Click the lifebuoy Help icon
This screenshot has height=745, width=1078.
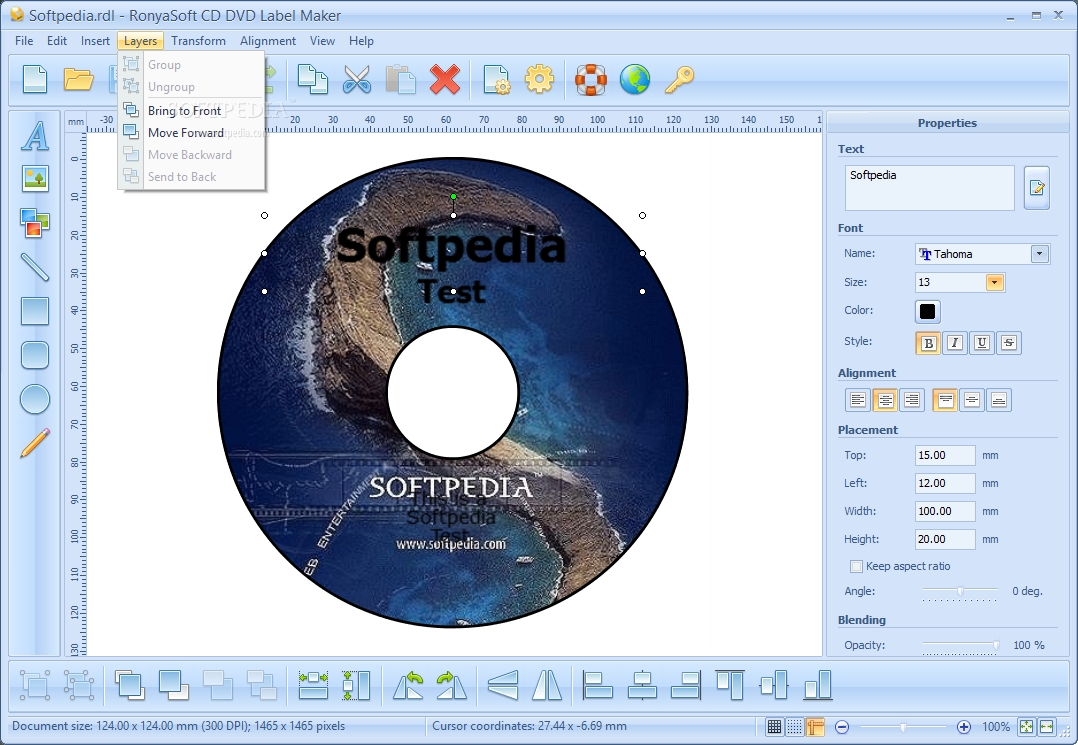(x=591, y=79)
